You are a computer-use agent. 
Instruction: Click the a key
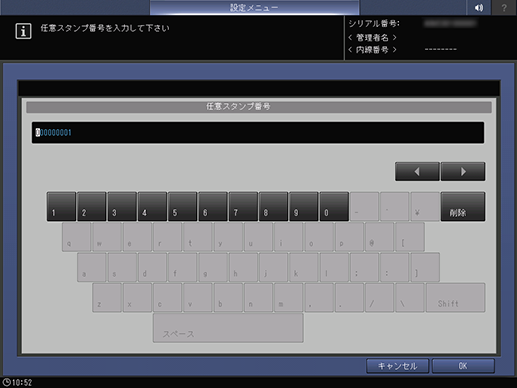92,267
